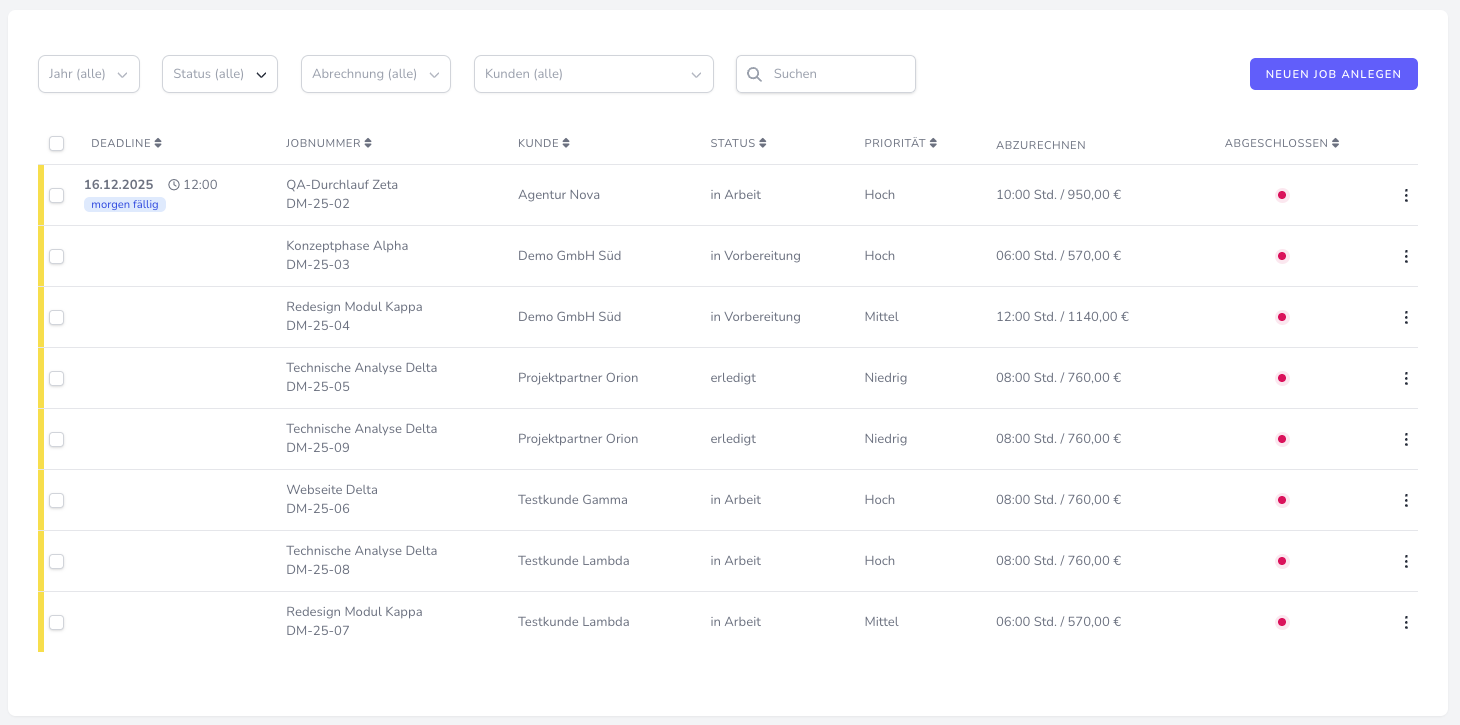Click into the Suchen search field
The width and height of the screenshot is (1460, 725).
coord(840,74)
